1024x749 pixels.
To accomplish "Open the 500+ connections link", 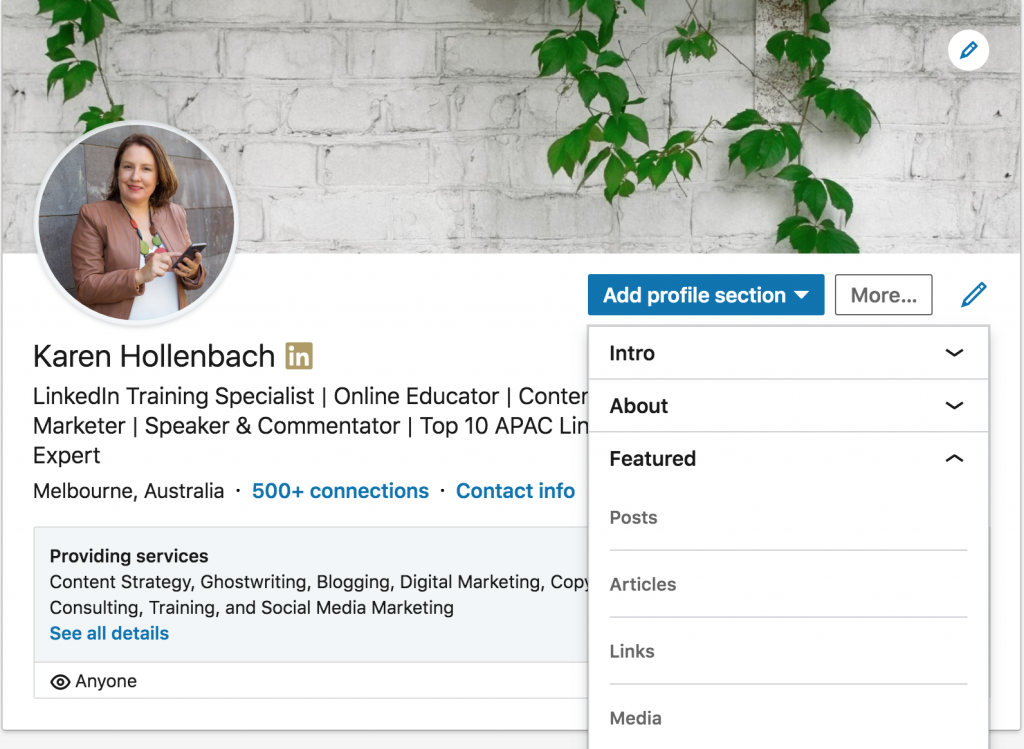I will (x=340, y=491).
